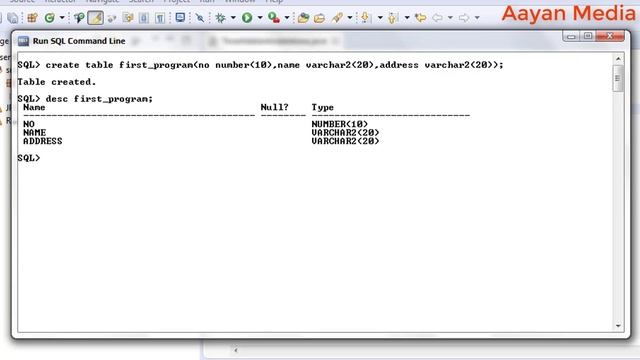Image resolution: width=640 pixels, height=360 pixels.
Task: Open the New Java Class dropdown arrow
Action: pos(62,18)
